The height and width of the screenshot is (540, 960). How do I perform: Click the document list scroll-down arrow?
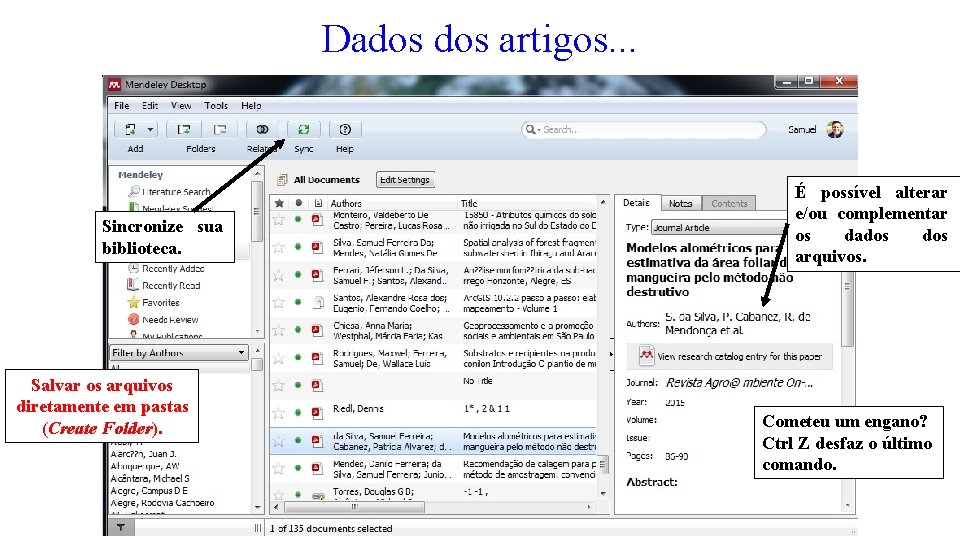point(603,493)
